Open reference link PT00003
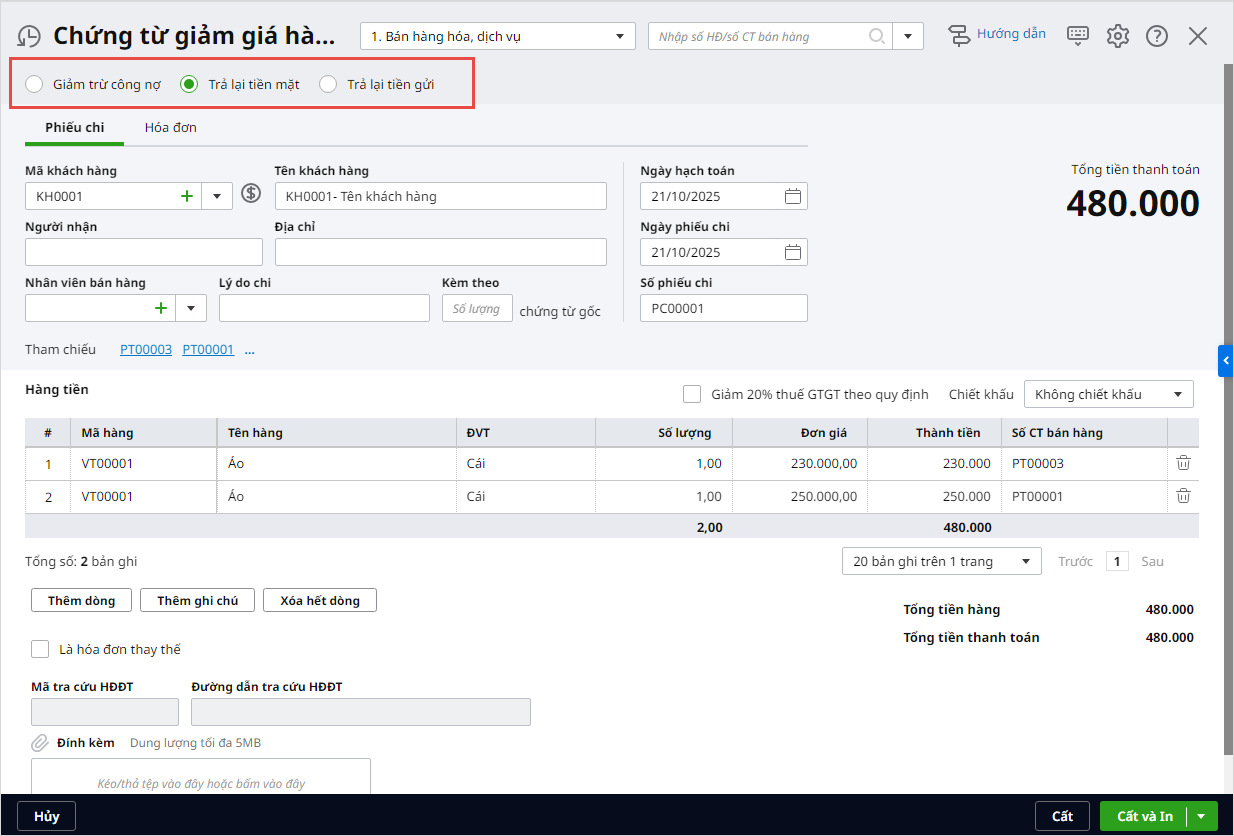The height and width of the screenshot is (836, 1234). tap(146, 350)
